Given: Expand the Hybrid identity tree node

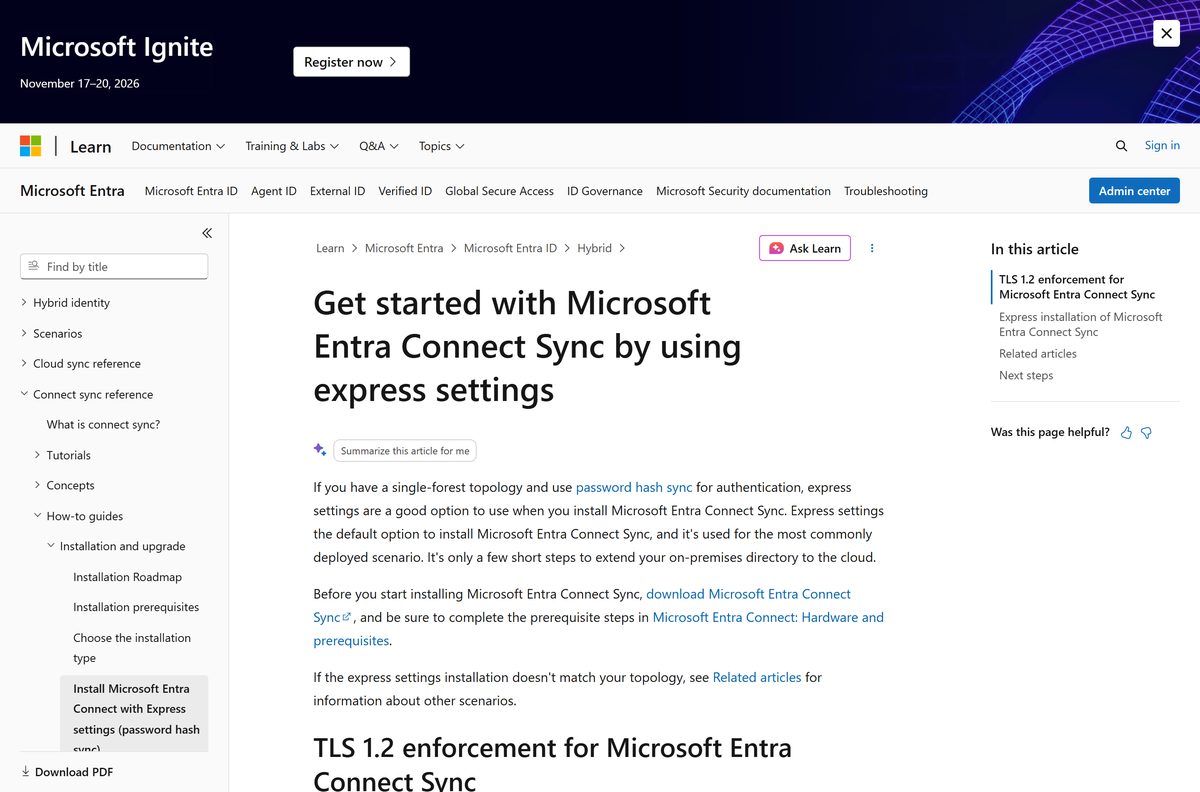Looking at the screenshot, I should pos(25,303).
